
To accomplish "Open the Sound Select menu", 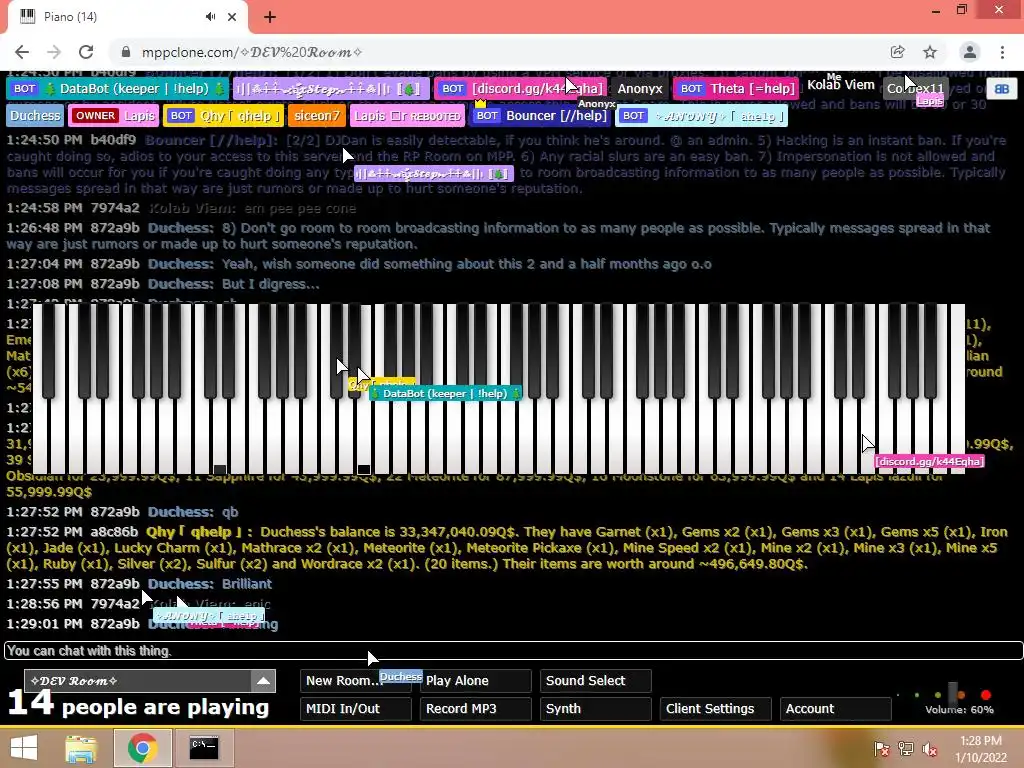I will (596, 680).
